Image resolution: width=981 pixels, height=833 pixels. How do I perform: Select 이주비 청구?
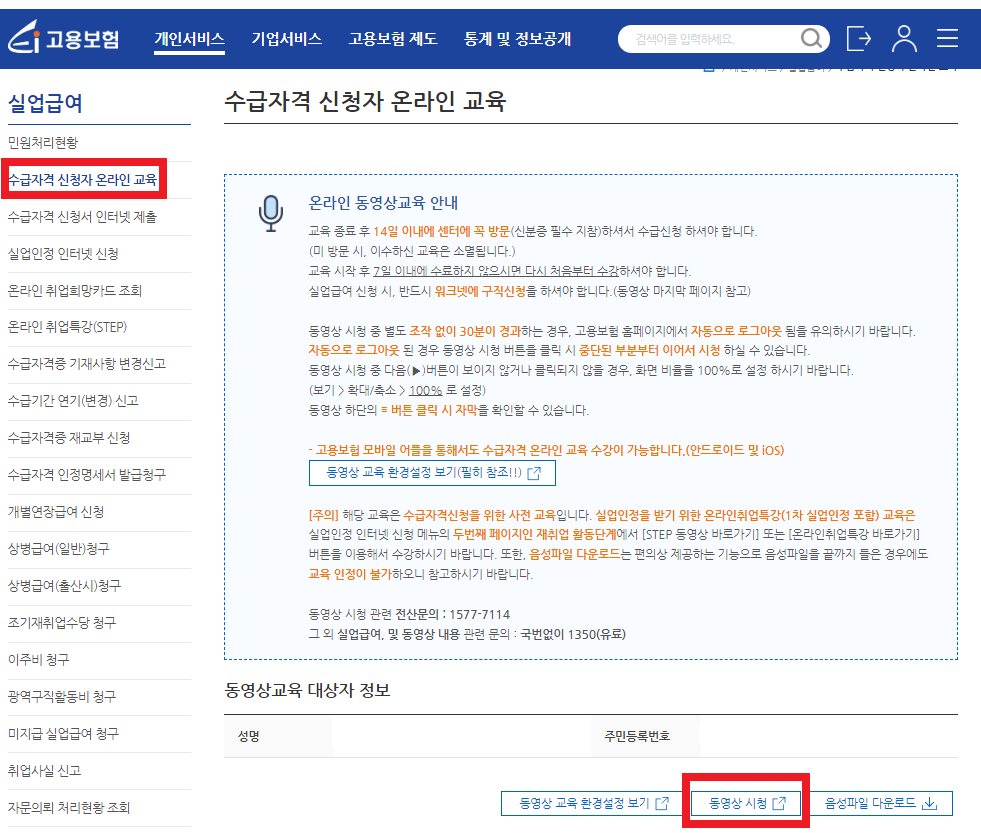[x=38, y=659]
